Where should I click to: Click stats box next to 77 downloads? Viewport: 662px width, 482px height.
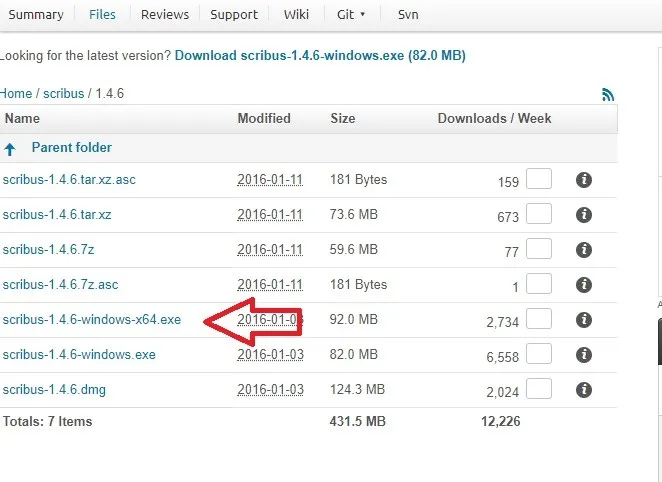pos(539,249)
